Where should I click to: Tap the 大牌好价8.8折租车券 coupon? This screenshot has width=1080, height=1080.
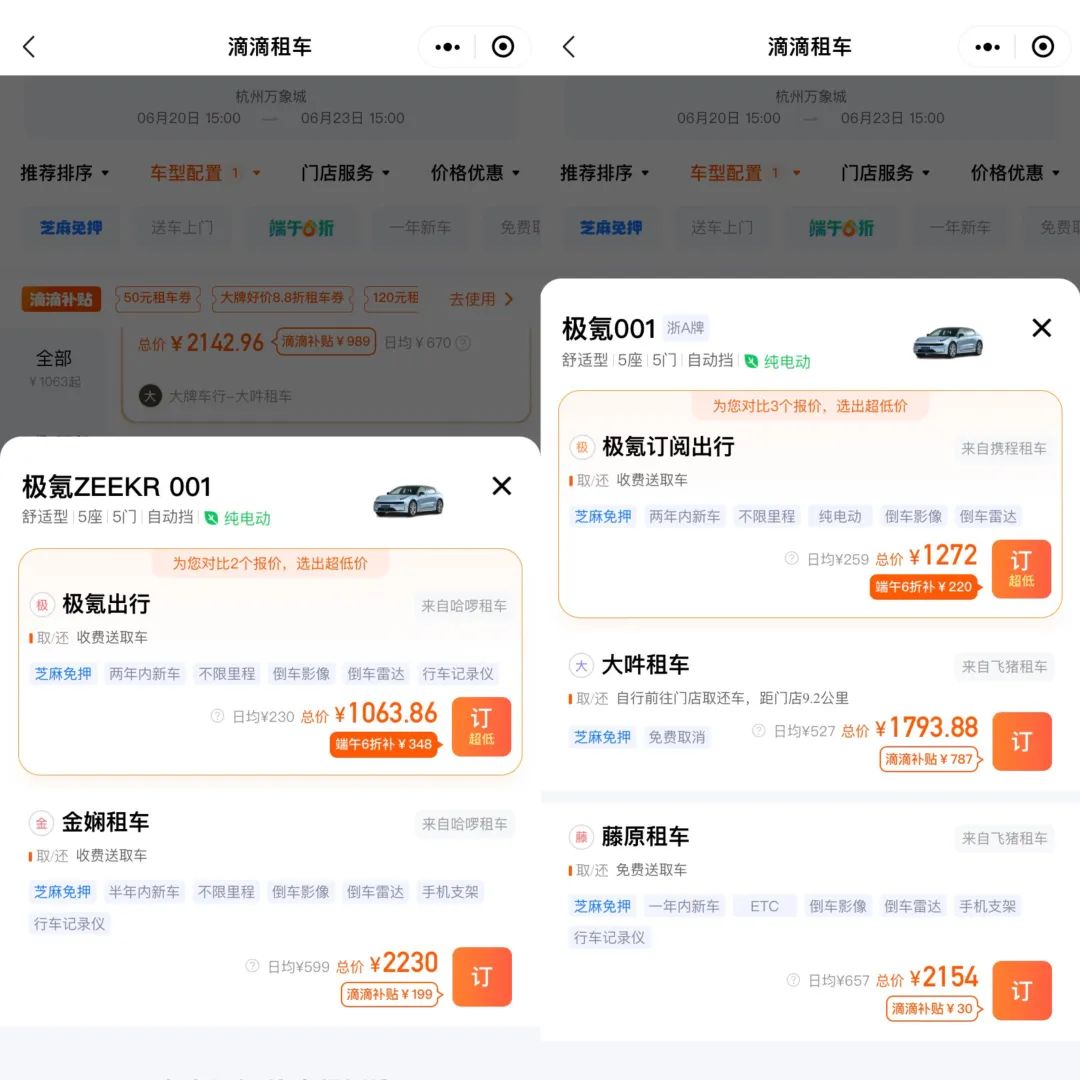click(x=282, y=298)
